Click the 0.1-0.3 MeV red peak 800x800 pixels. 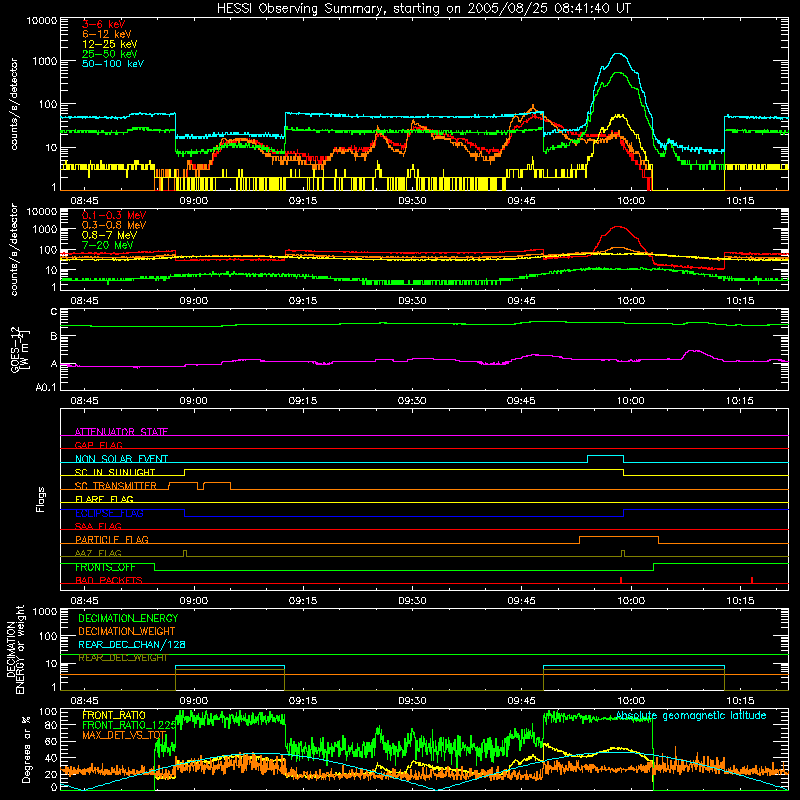click(x=618, y=227)
